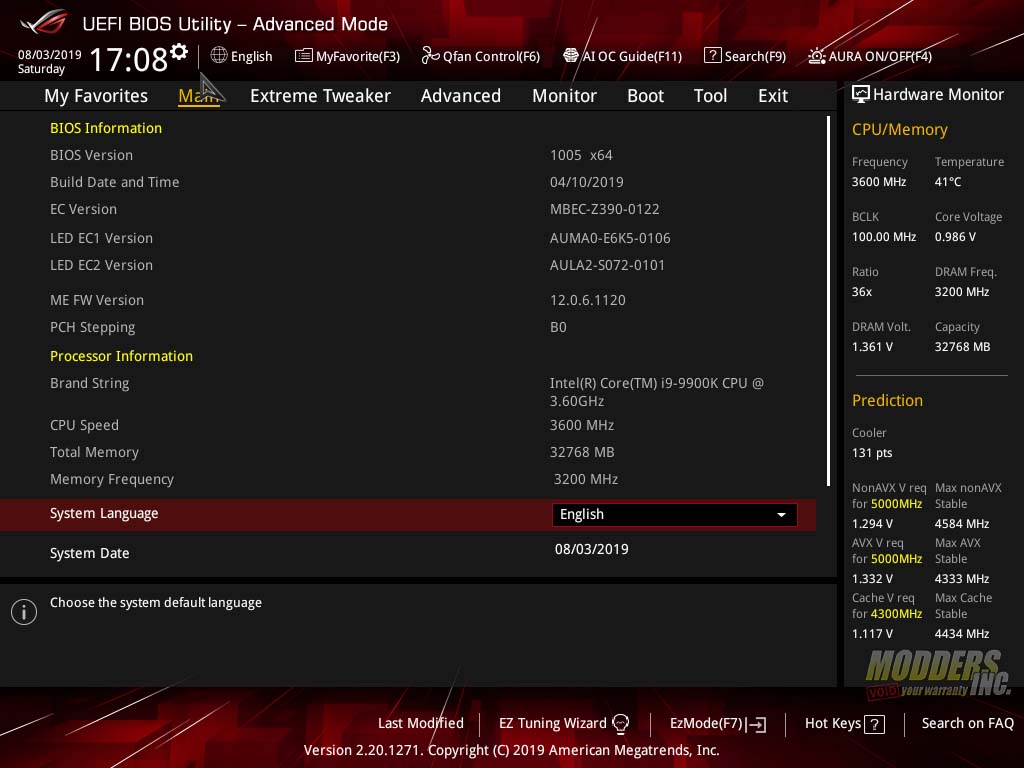Image resolution: width=1024 pixels, height=768 pixels.
Task: Click EC Version value MBEC-Z390-0122
Action: [x=605, y=210]
